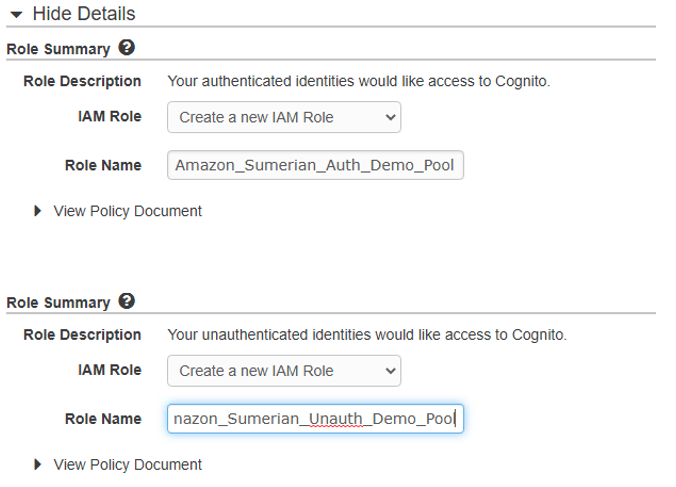Click the Role Name label in the unauthenticated section
The height and width of the screenshot is (487, 676).
coord(103,419)
